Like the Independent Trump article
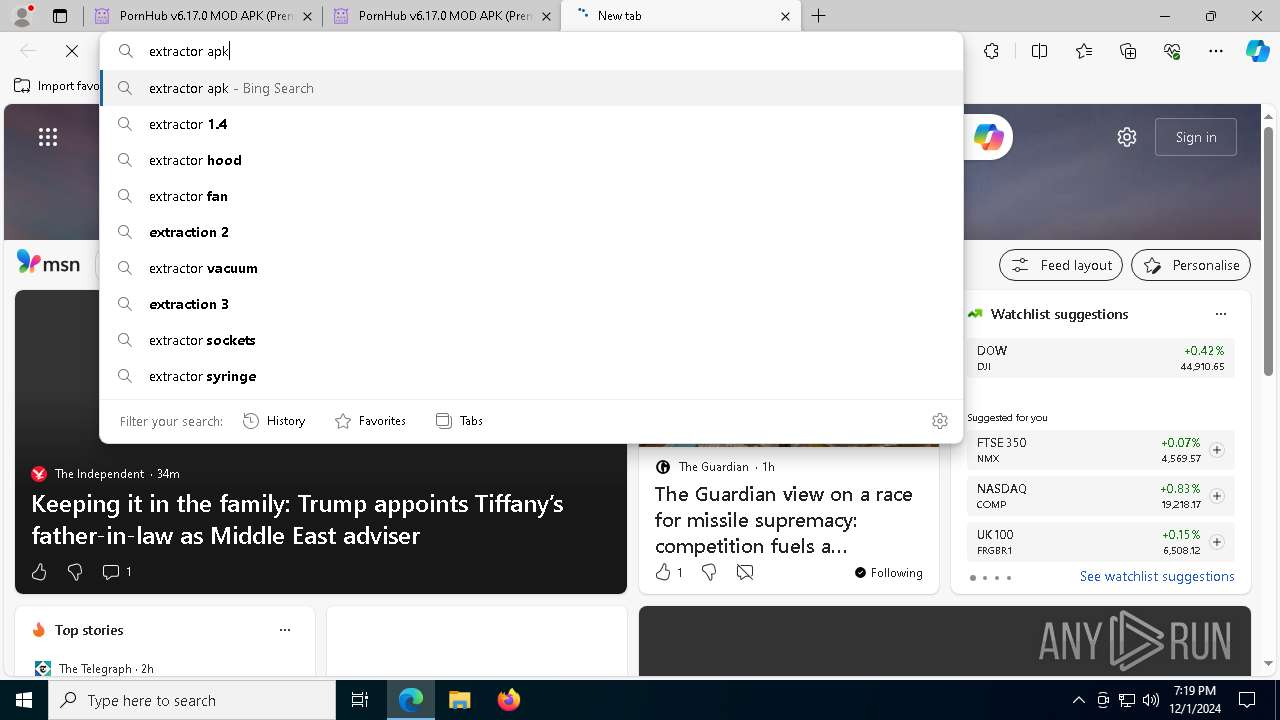Screen dimensions: 1280x720 tap(39, 572)
